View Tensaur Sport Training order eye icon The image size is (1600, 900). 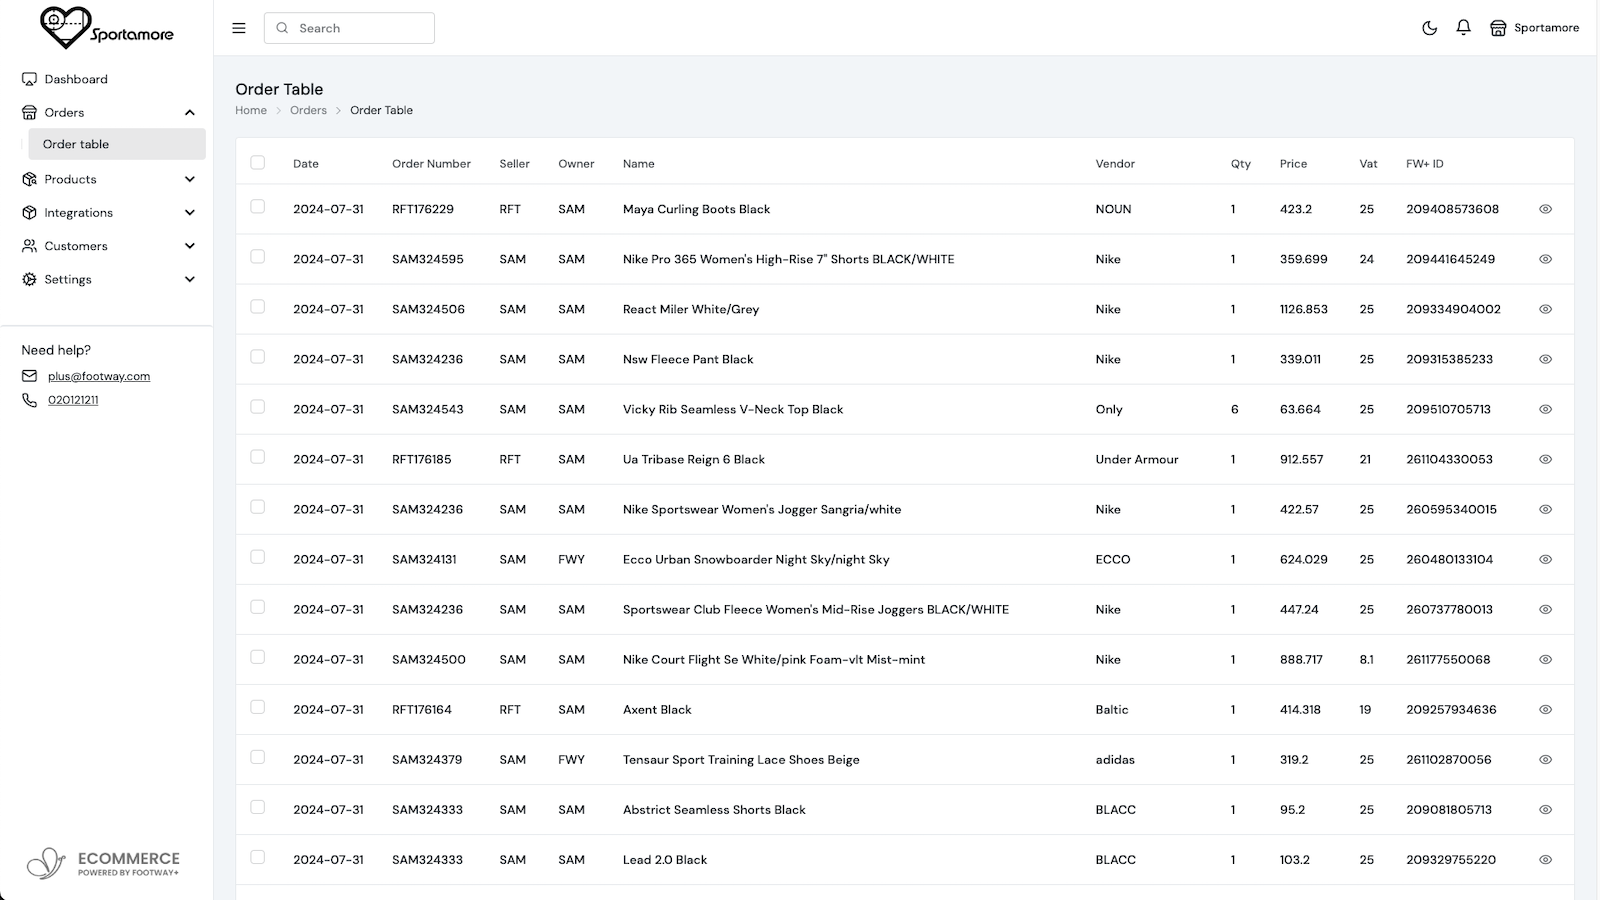1545,759
